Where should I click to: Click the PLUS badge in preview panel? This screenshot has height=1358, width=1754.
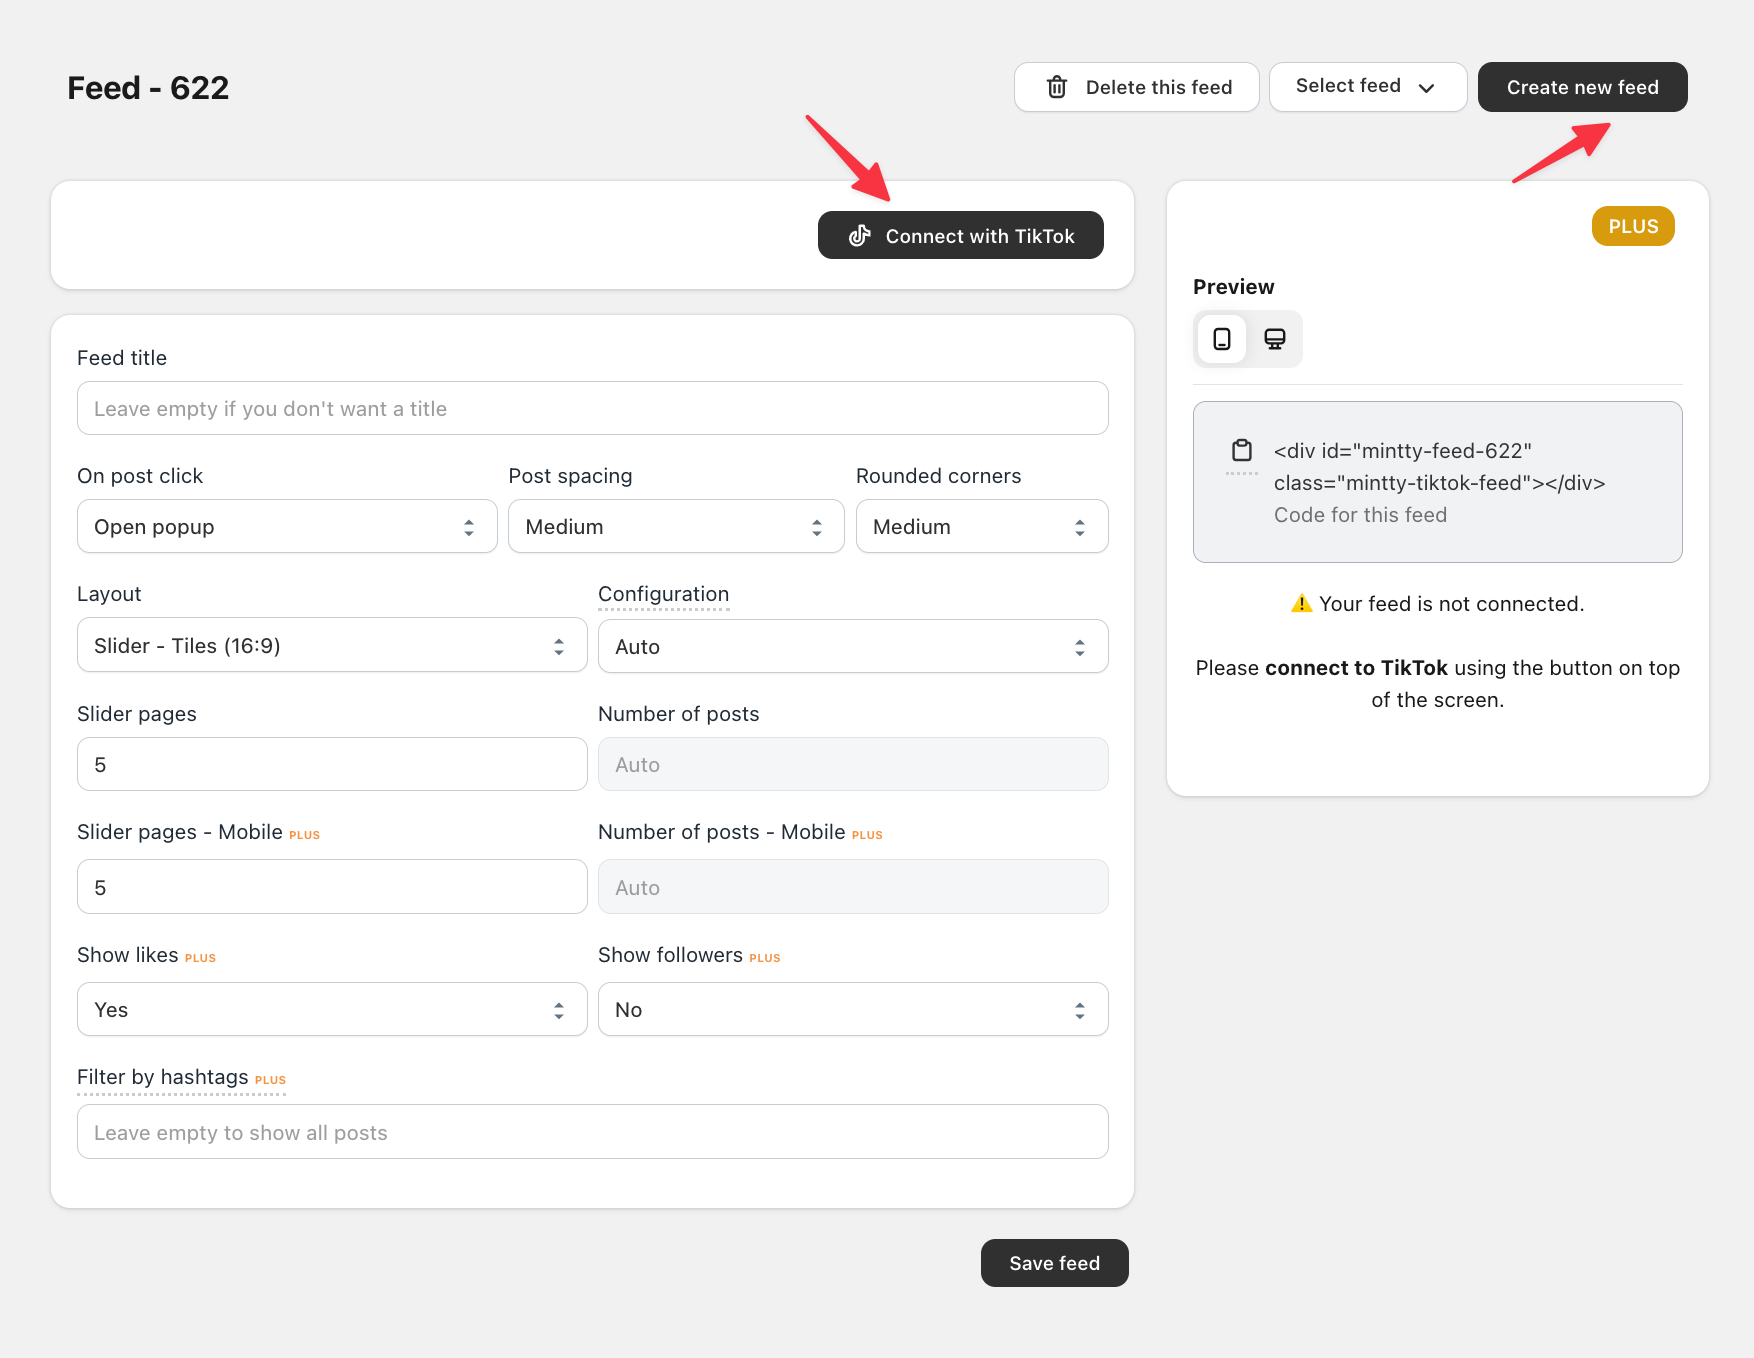pyautogui.click(x=1633, y=226)
